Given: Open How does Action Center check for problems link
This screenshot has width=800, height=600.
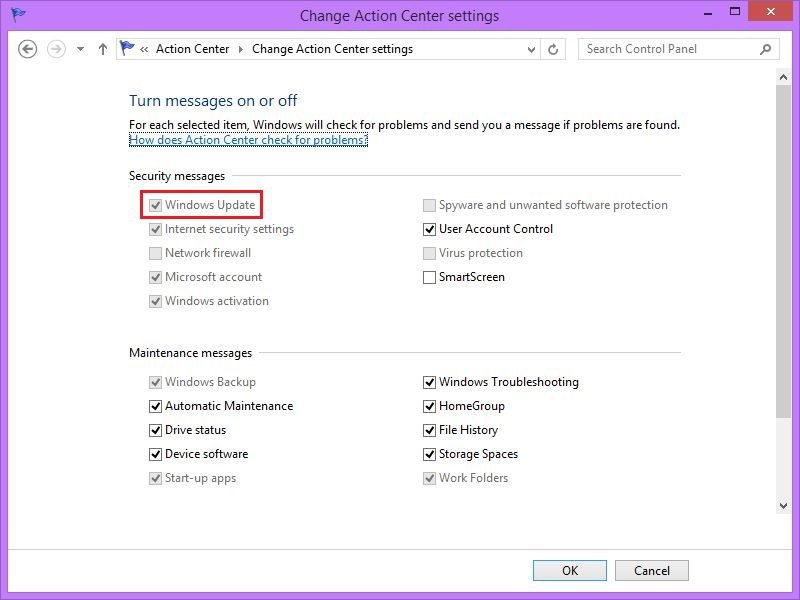Looking at the screenshot, I should pos(248,140).
